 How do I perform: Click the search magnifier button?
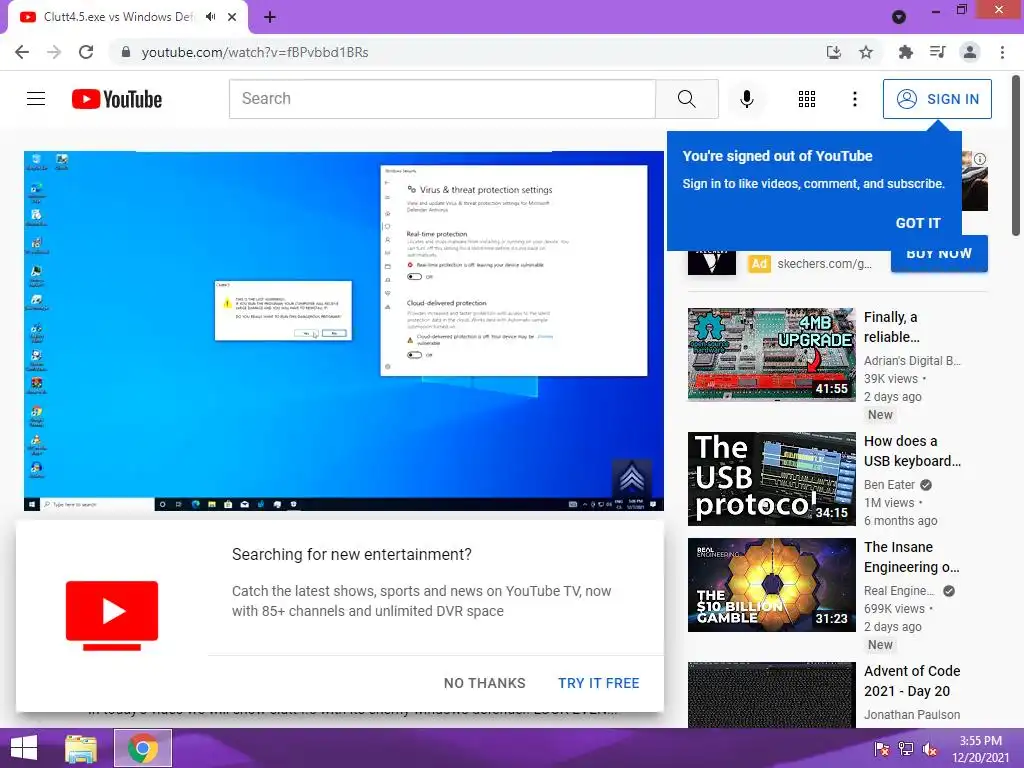[x=686, y=99]
